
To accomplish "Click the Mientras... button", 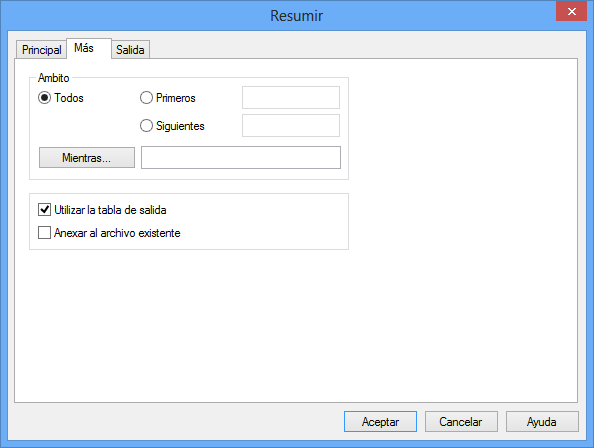I will pyautogui.click(x=87, y=158).
